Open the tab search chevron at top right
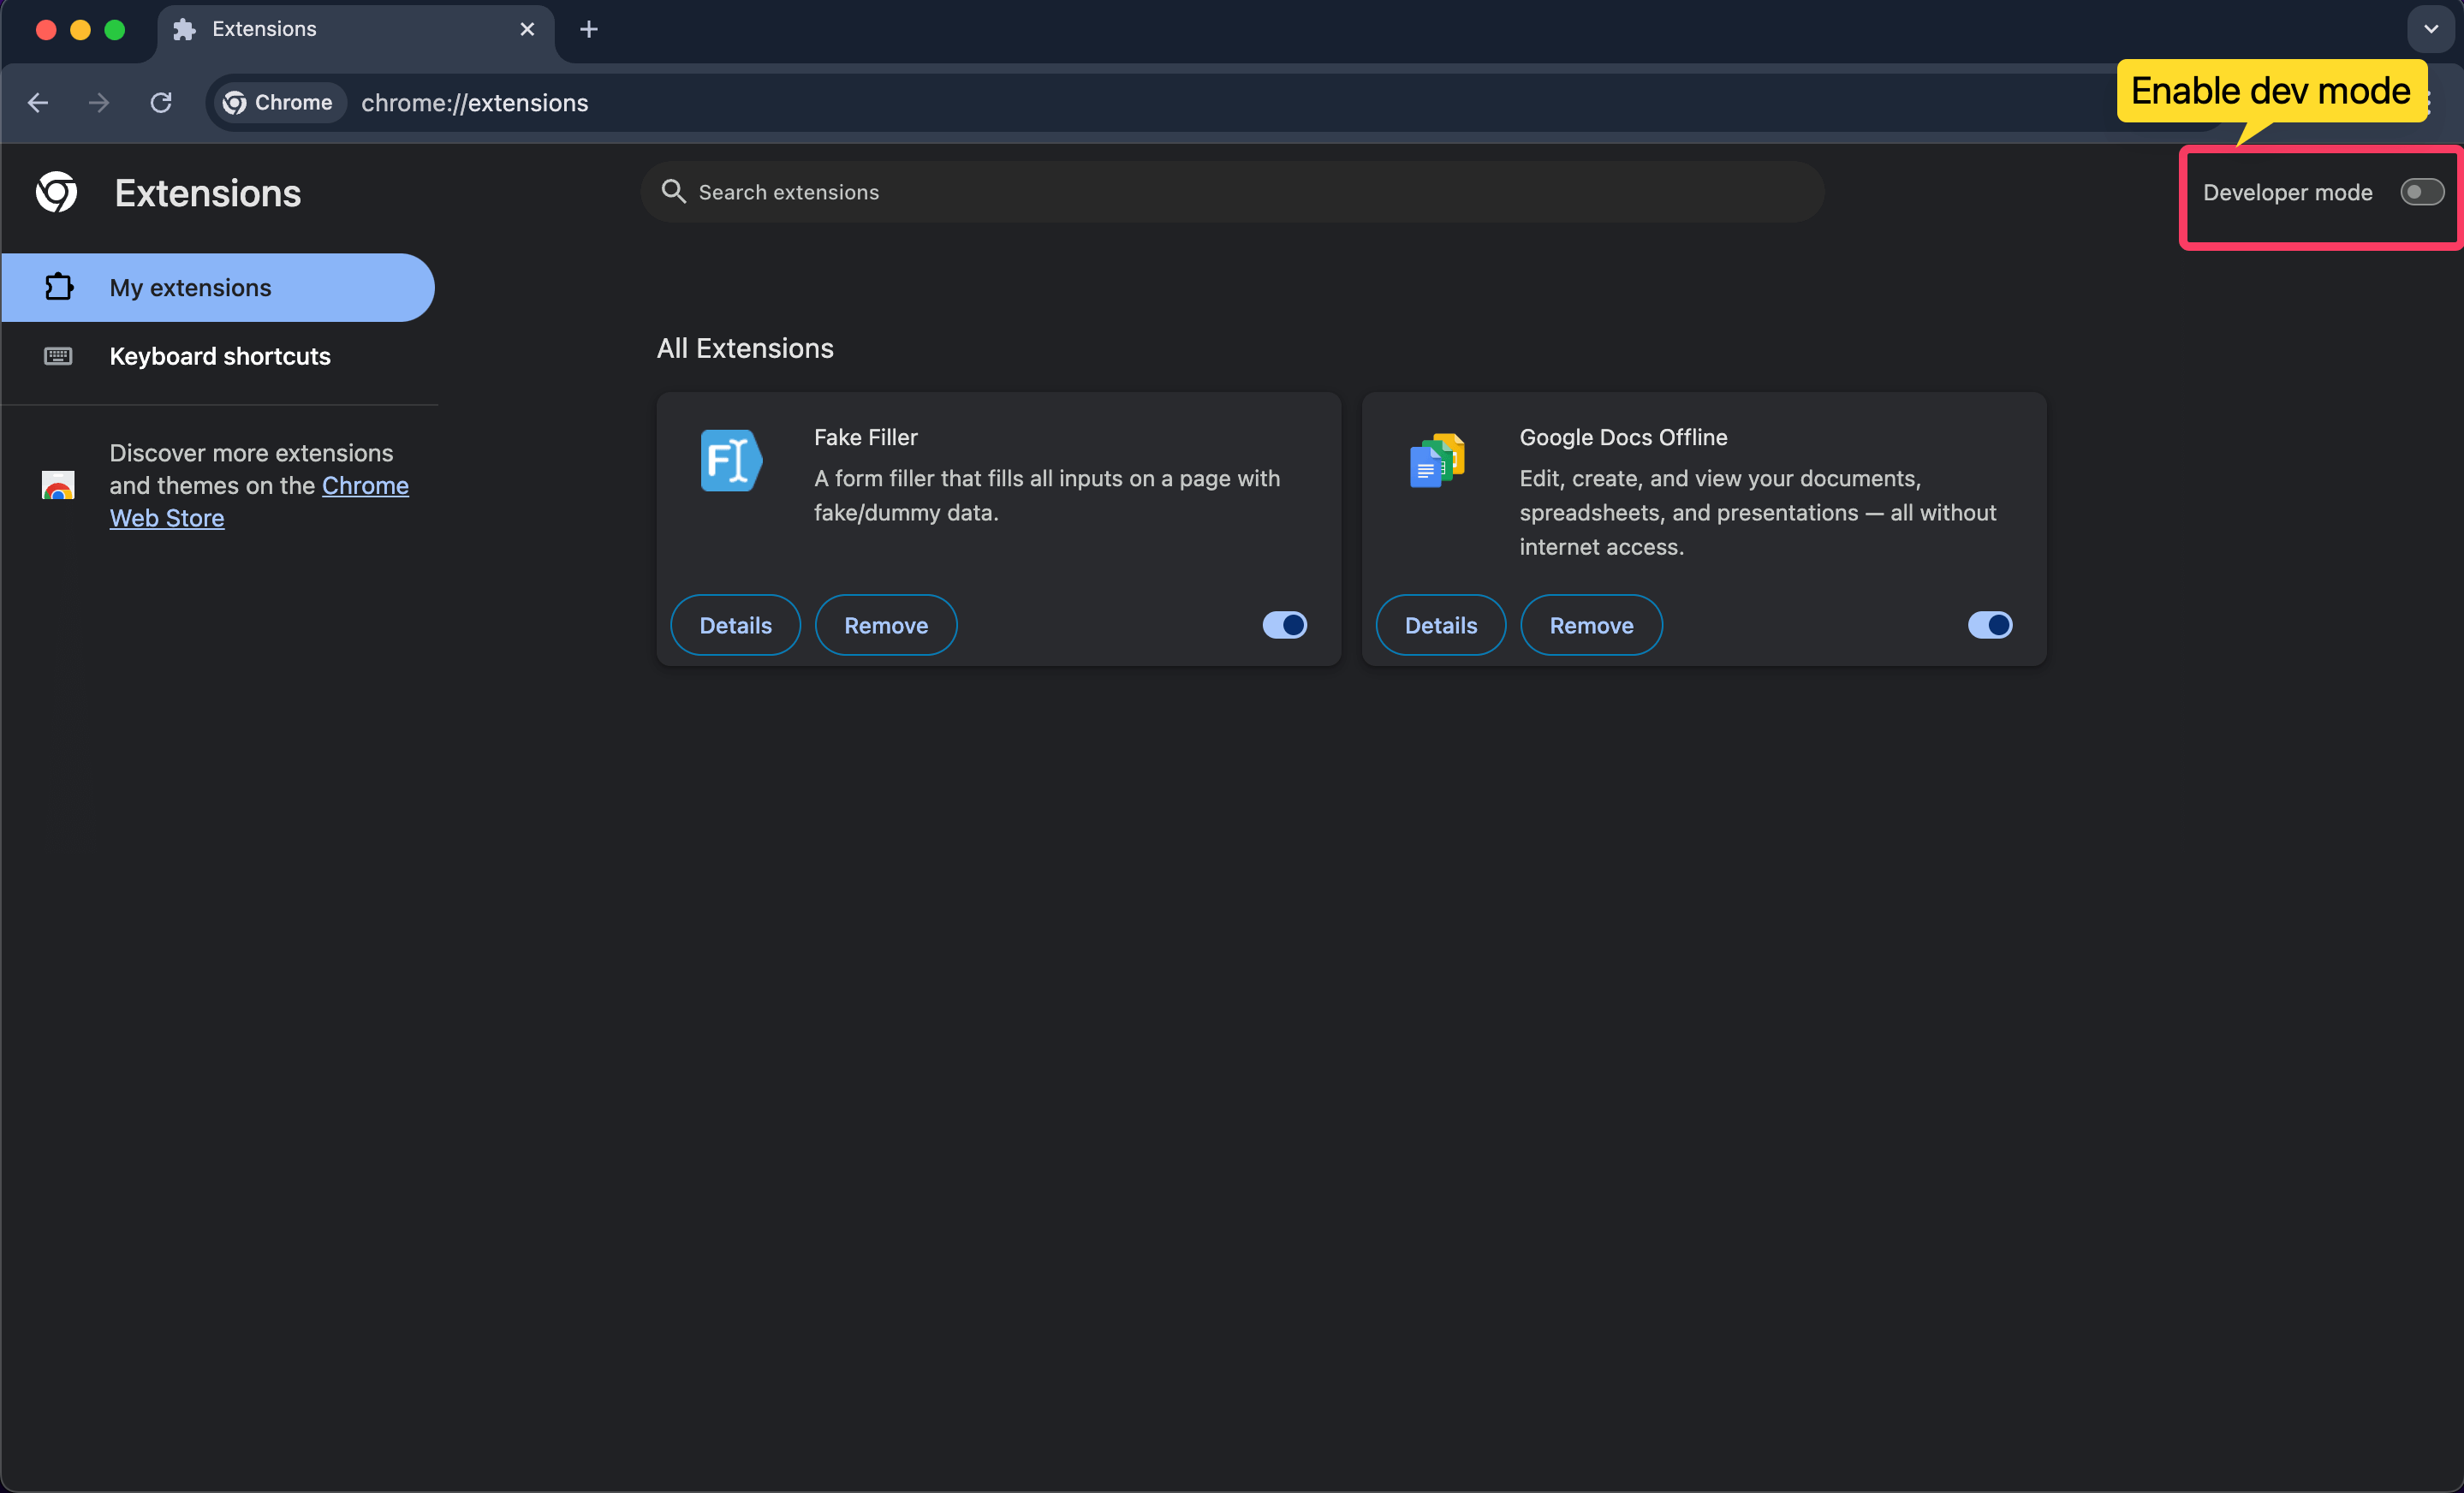2464x1493 pixels. pyautogui.click(x=2430, y=29)
